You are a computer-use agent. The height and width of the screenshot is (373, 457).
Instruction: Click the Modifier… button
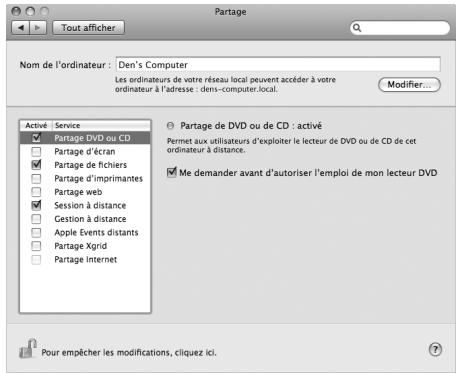[x=409, y=85]
